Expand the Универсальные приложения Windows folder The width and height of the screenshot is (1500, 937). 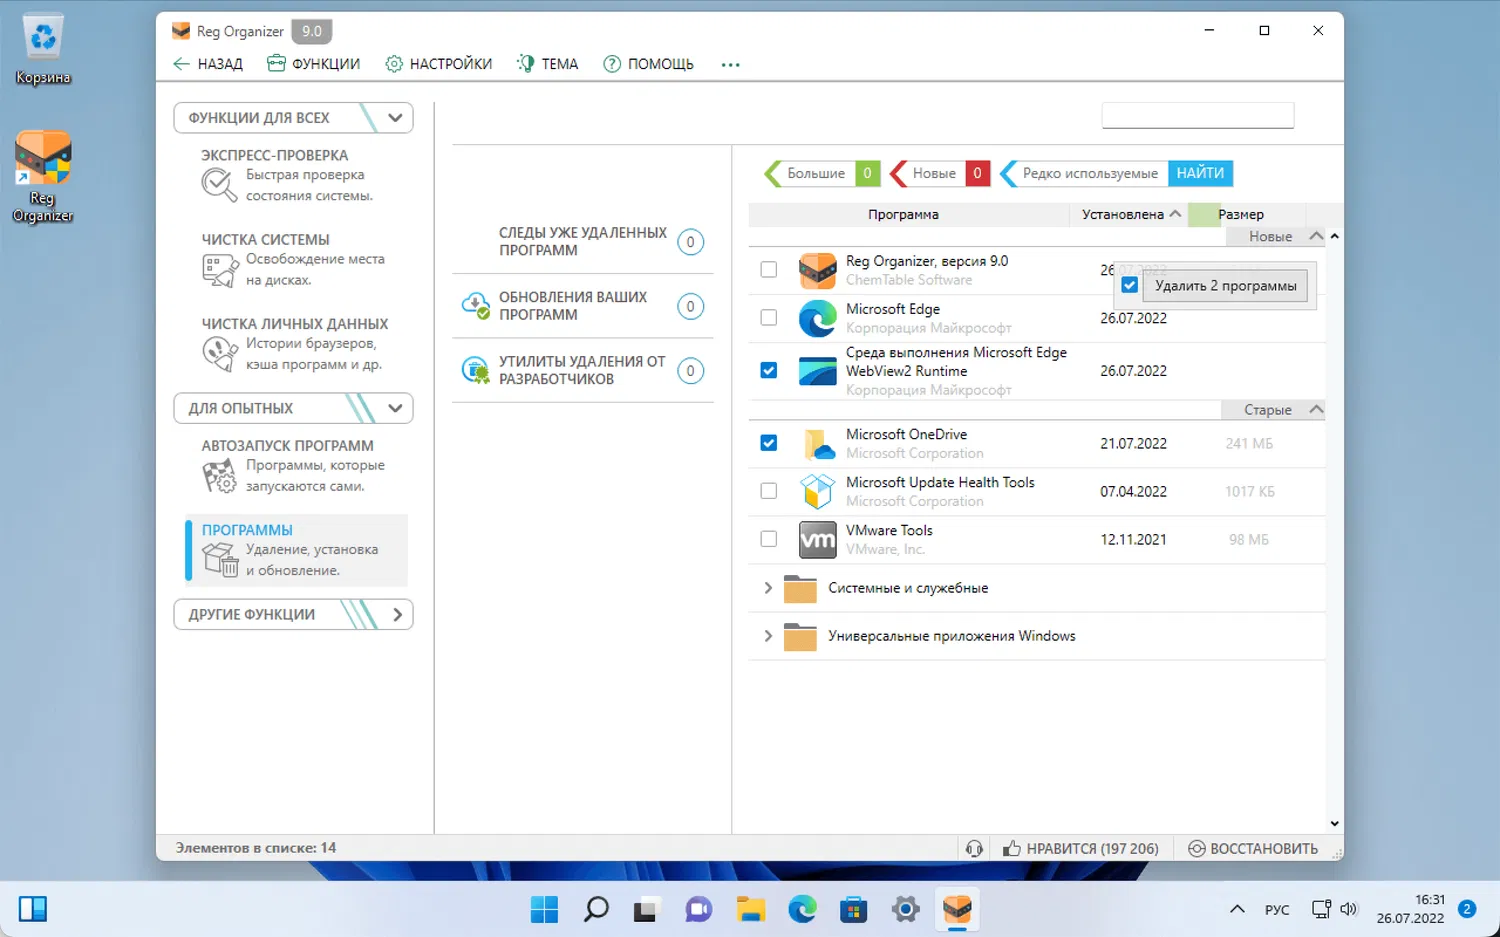[767, 636]
